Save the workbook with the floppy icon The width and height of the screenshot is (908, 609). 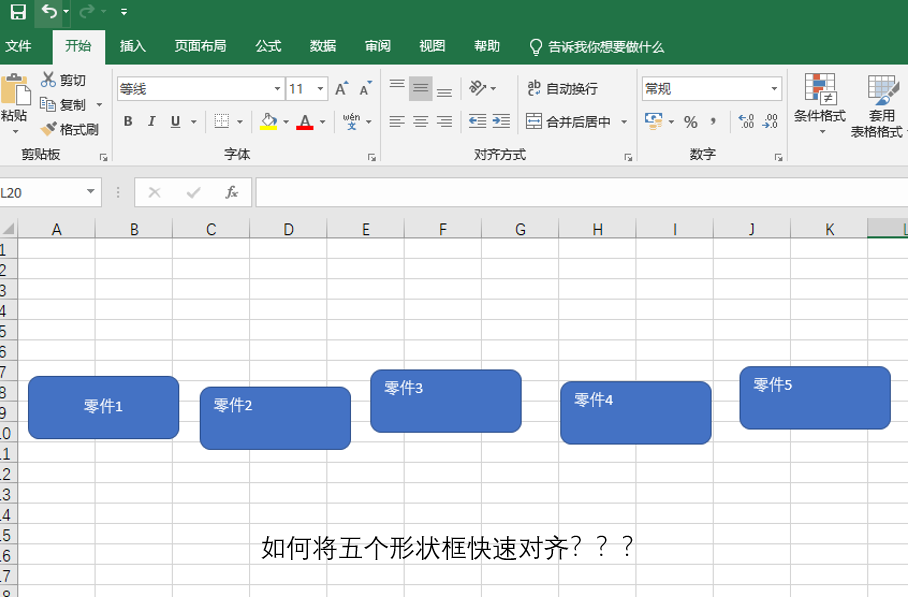(x=18, y=12)
